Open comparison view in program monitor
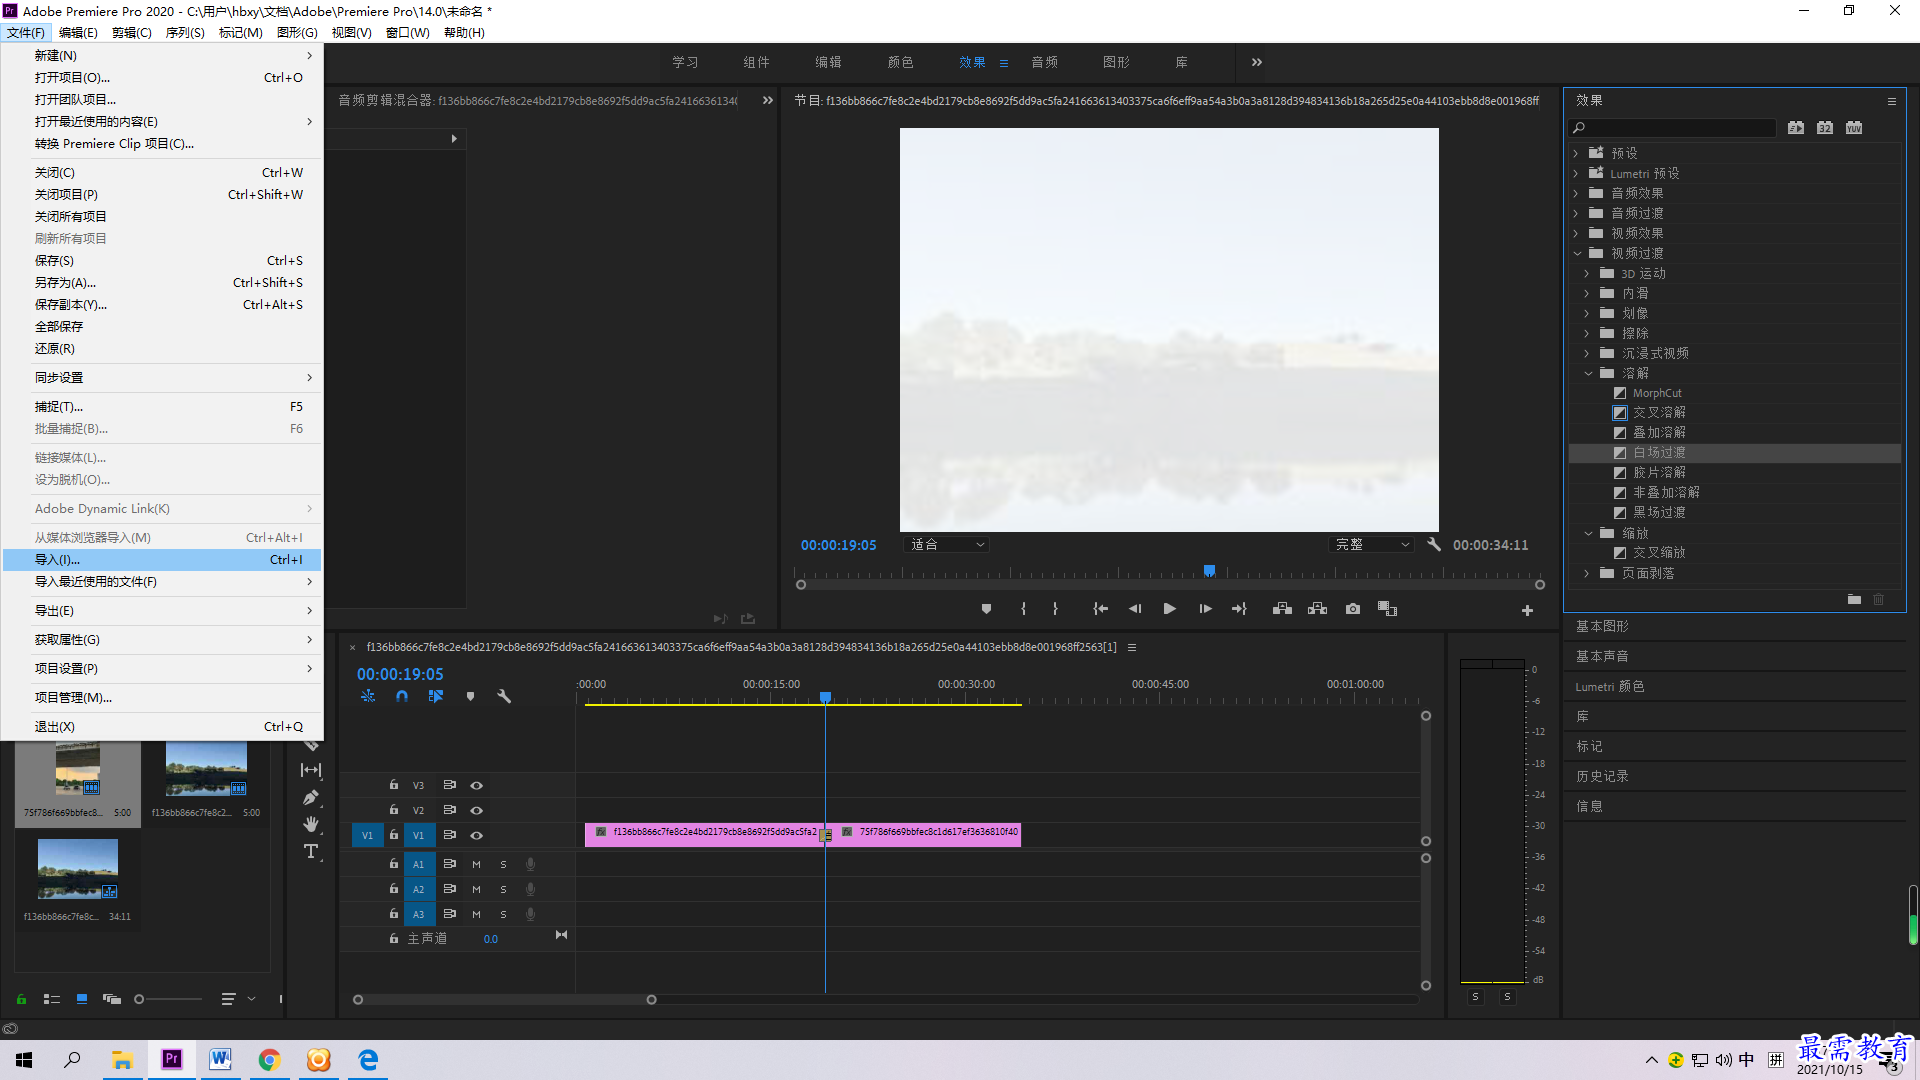The height and width of the screenshot is (1080, 1920). pos(1387,609)
